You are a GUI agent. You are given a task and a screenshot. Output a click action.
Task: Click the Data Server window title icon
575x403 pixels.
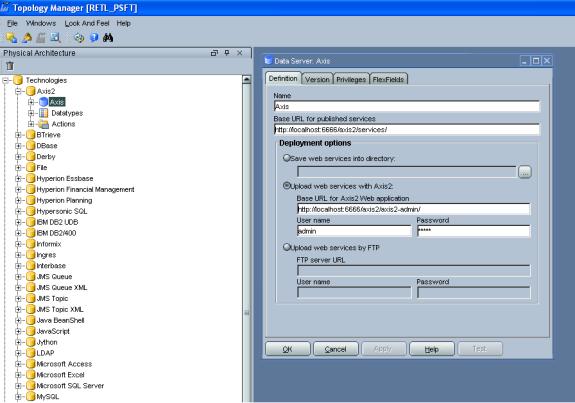pos(268,61)
